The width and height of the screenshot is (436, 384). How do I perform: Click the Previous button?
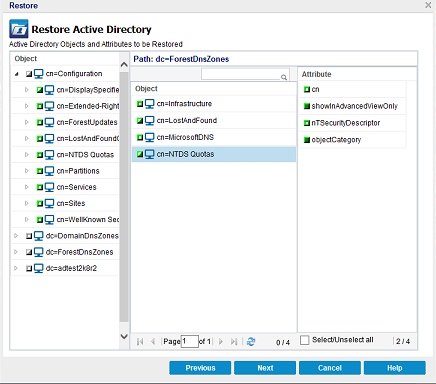(200, 368)
